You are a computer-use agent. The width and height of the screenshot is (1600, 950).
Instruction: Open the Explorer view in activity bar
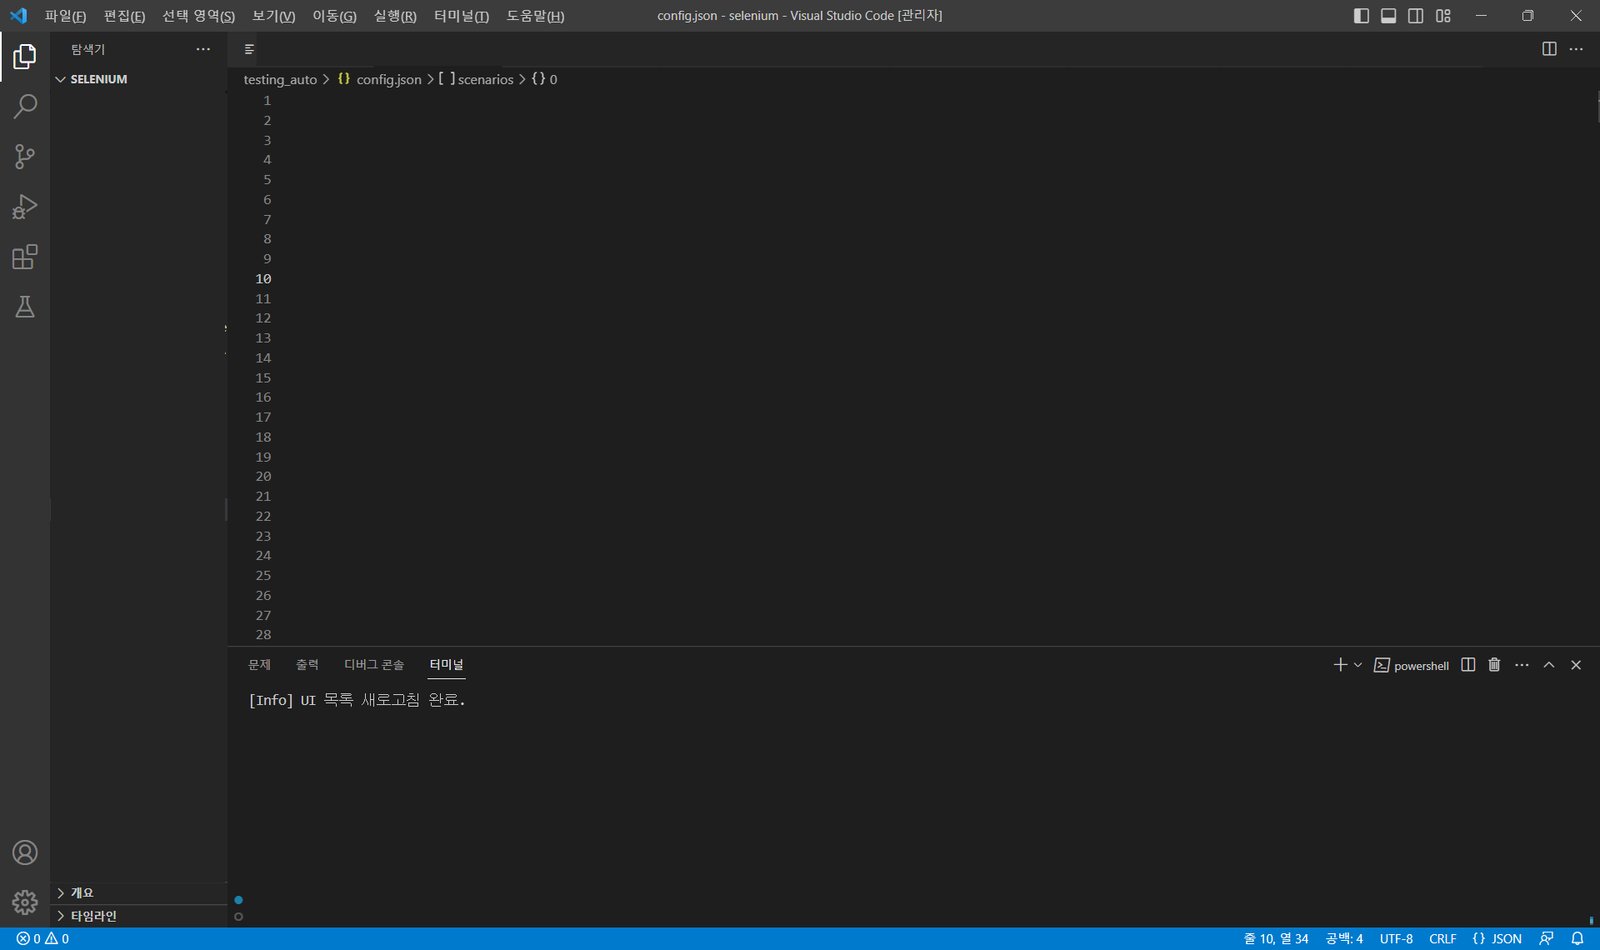tap(25, 56)
